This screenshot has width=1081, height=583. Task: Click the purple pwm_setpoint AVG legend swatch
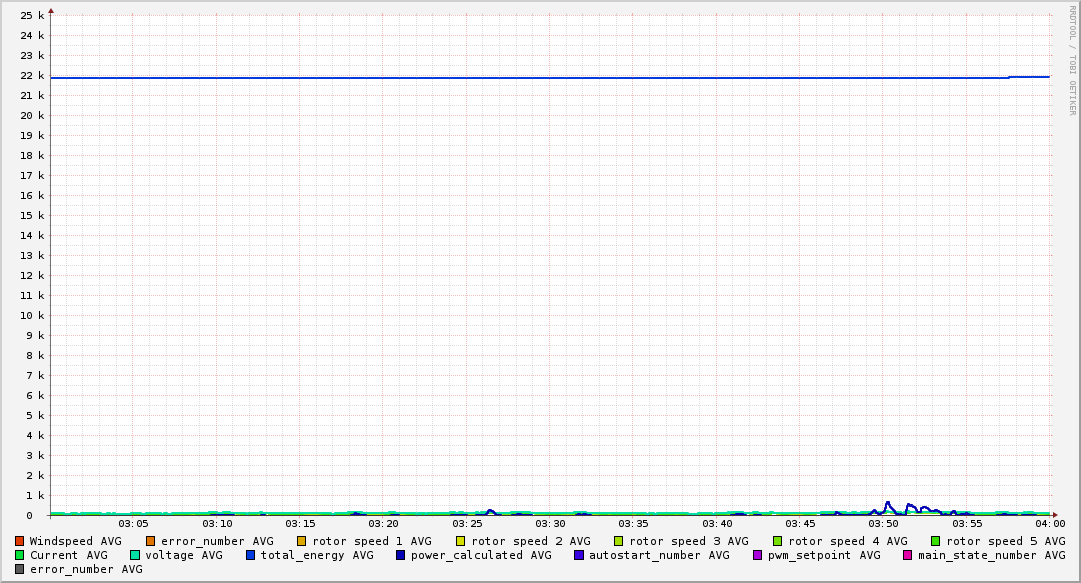758,555
